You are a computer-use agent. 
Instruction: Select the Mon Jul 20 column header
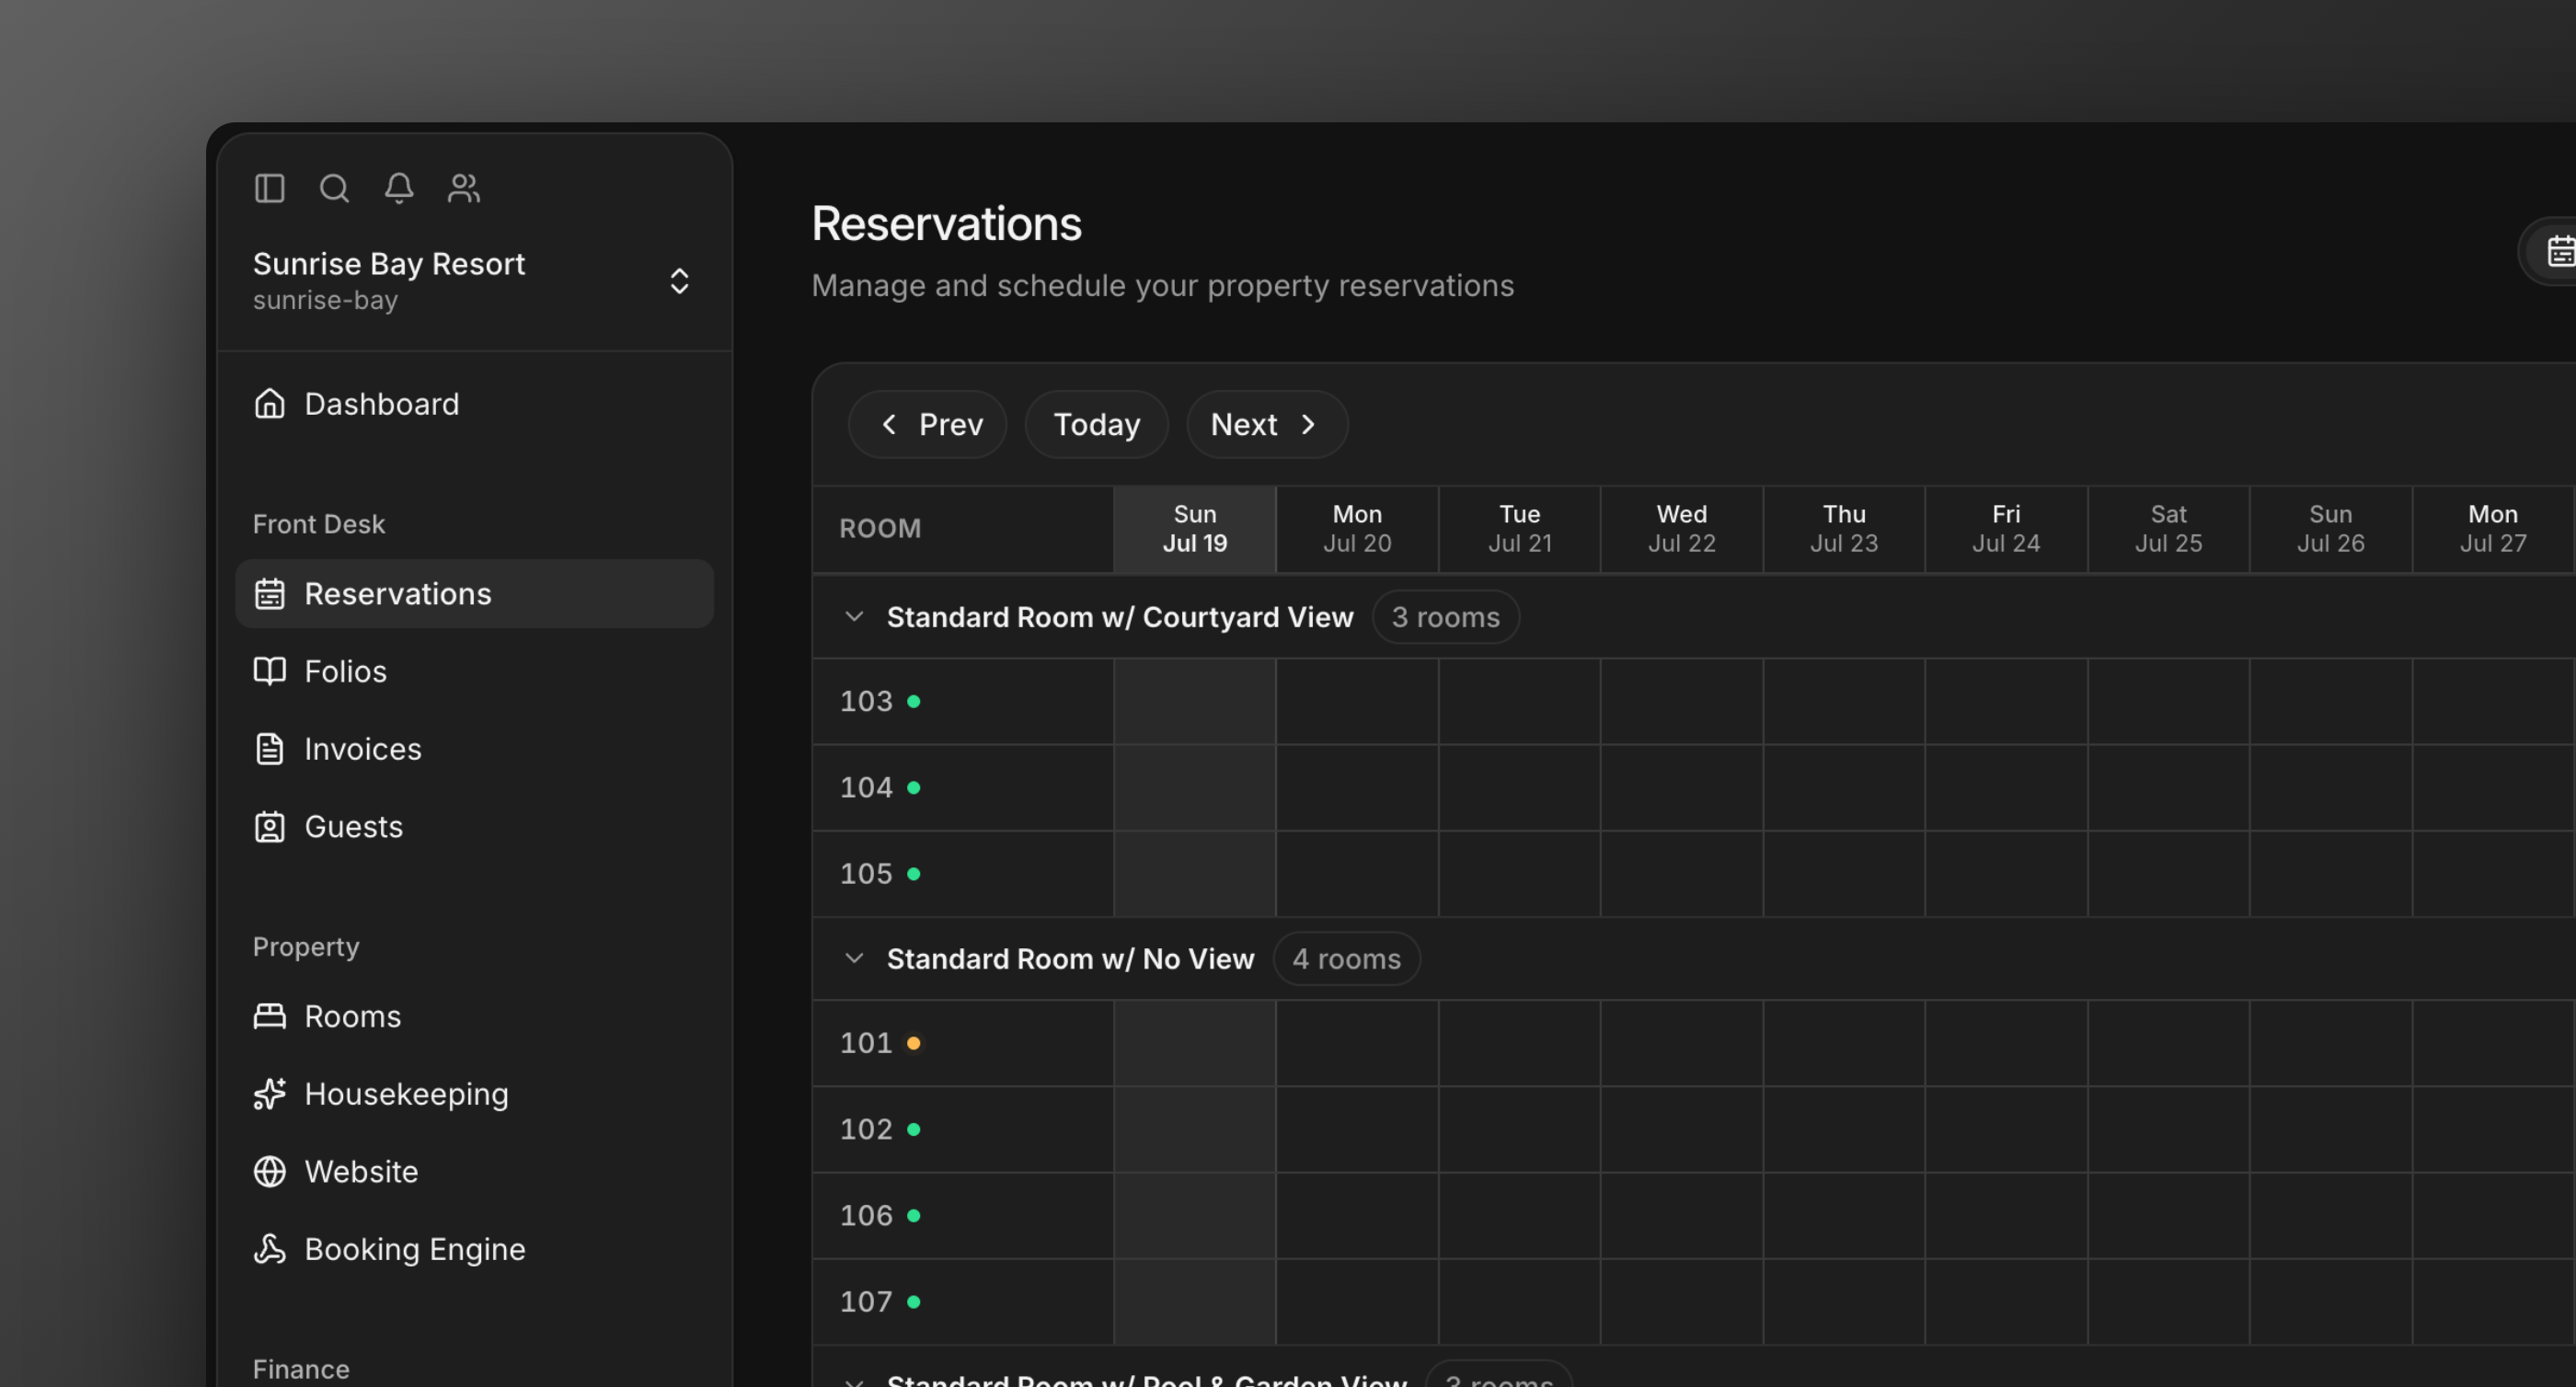point(1357,529)
